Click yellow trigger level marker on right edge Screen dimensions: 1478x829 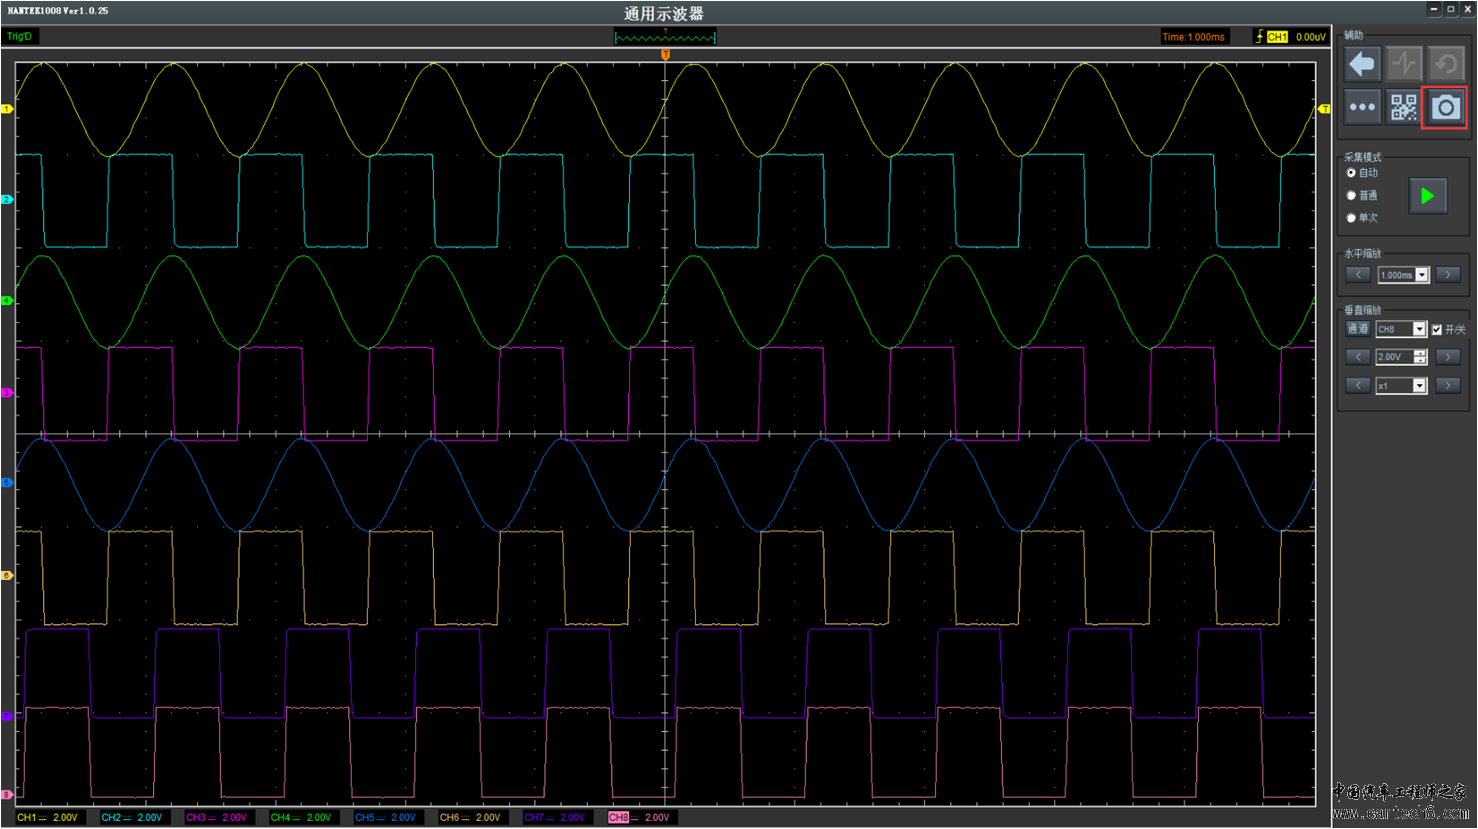coord(1324,109)
